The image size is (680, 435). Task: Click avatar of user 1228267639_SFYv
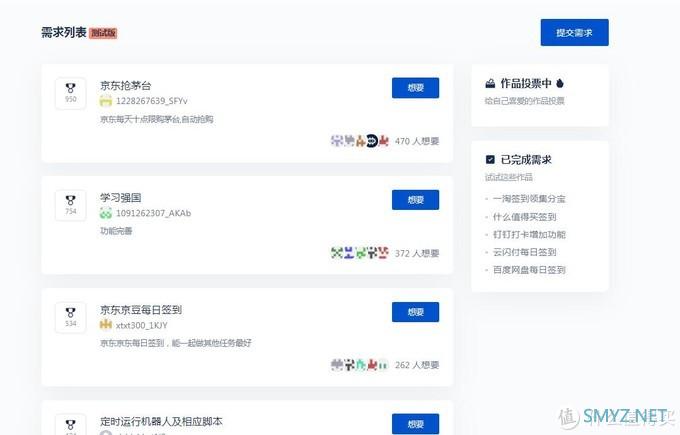pos(106,101)
